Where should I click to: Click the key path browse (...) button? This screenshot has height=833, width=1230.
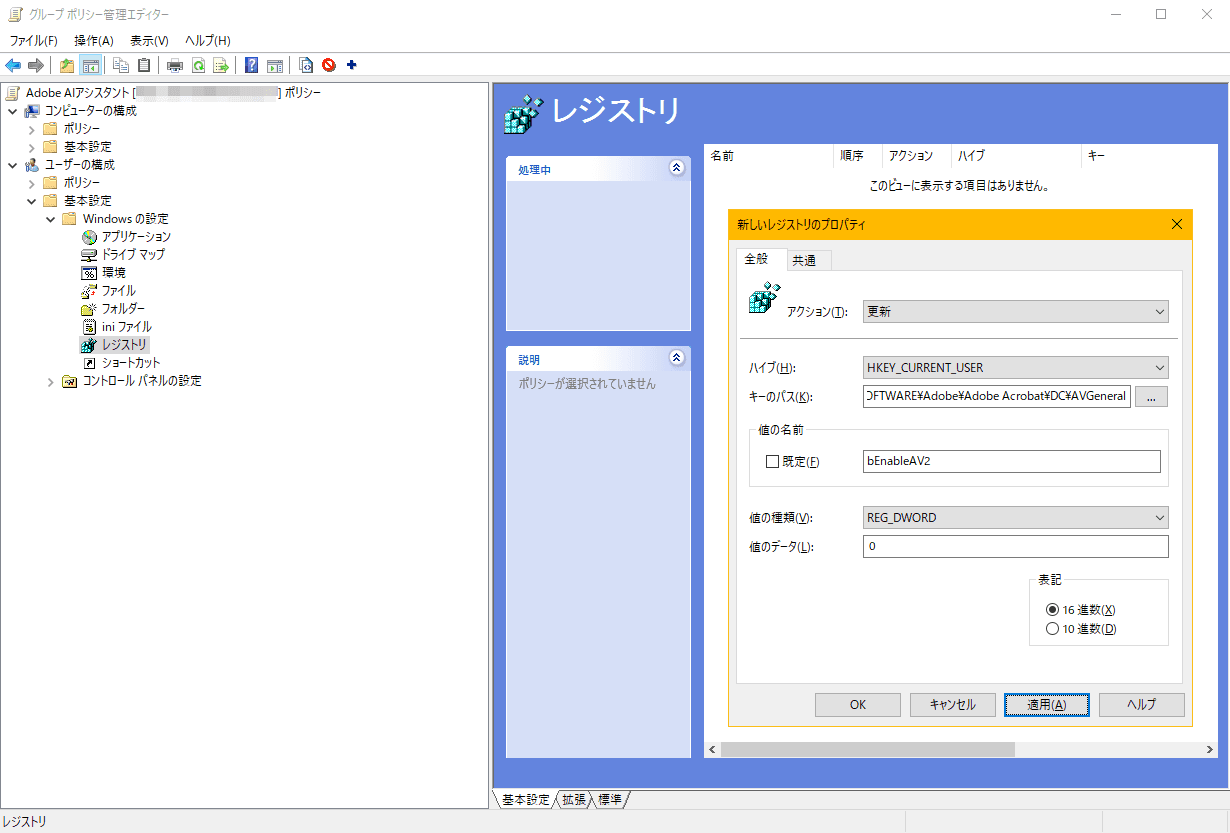click(x=1151, y=397)
